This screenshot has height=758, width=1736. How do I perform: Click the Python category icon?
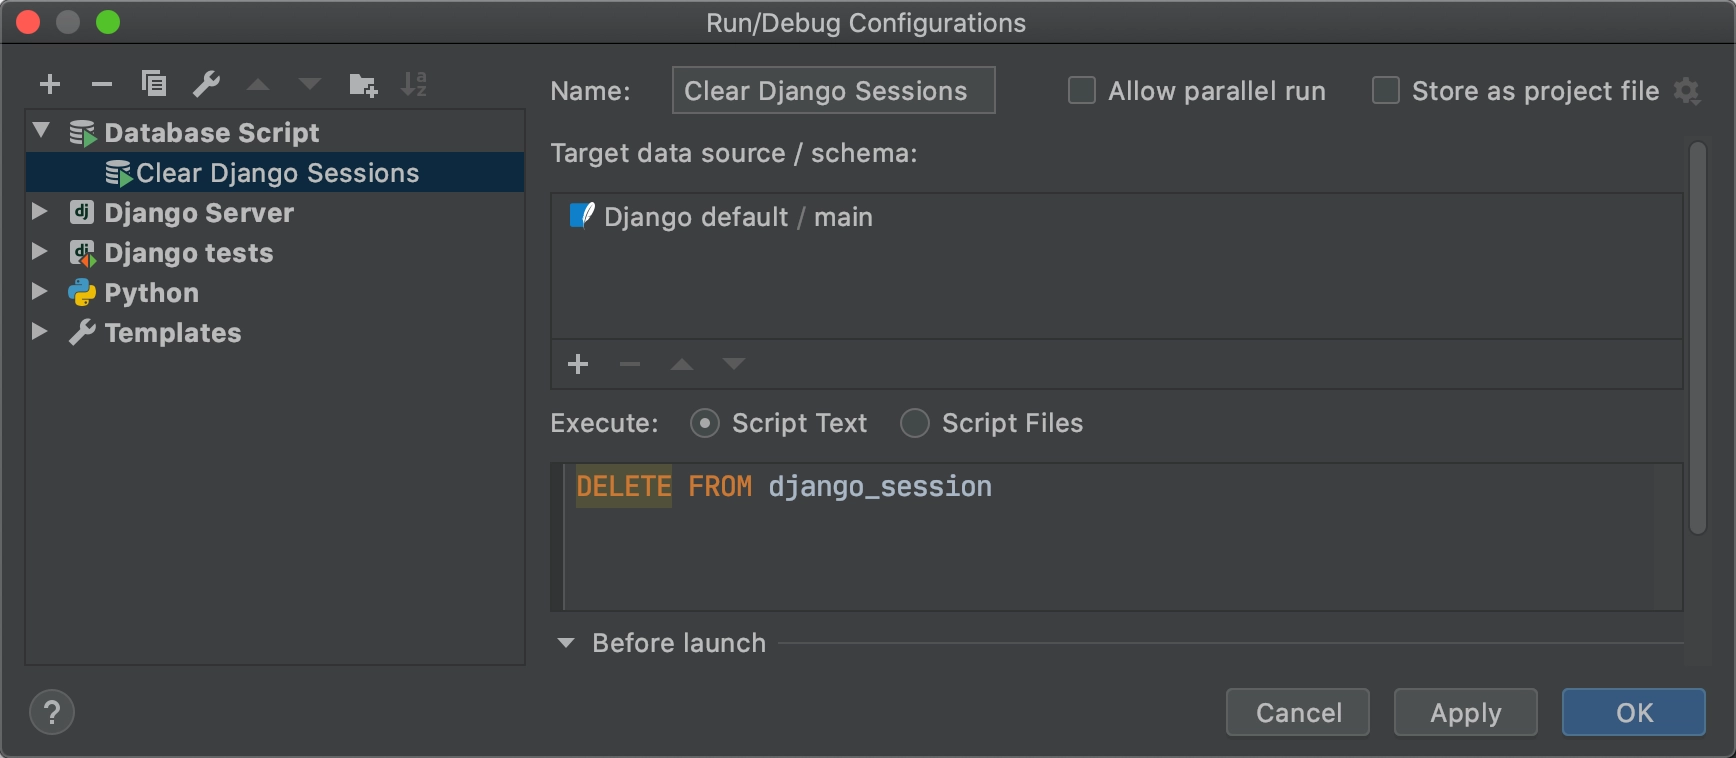point(82,293)
